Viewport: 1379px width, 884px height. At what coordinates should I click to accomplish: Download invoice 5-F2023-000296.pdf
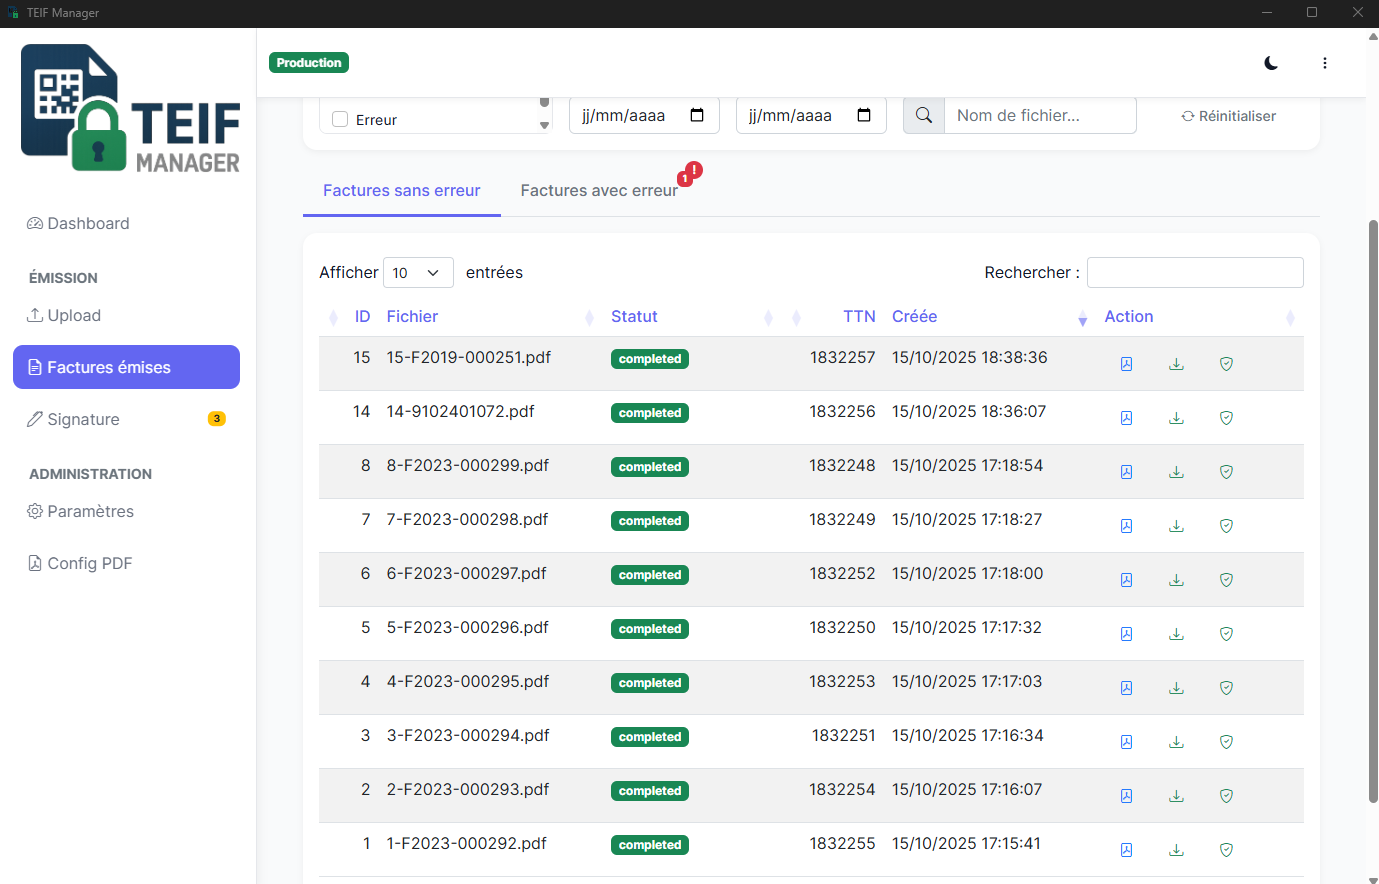[1176, 634]
